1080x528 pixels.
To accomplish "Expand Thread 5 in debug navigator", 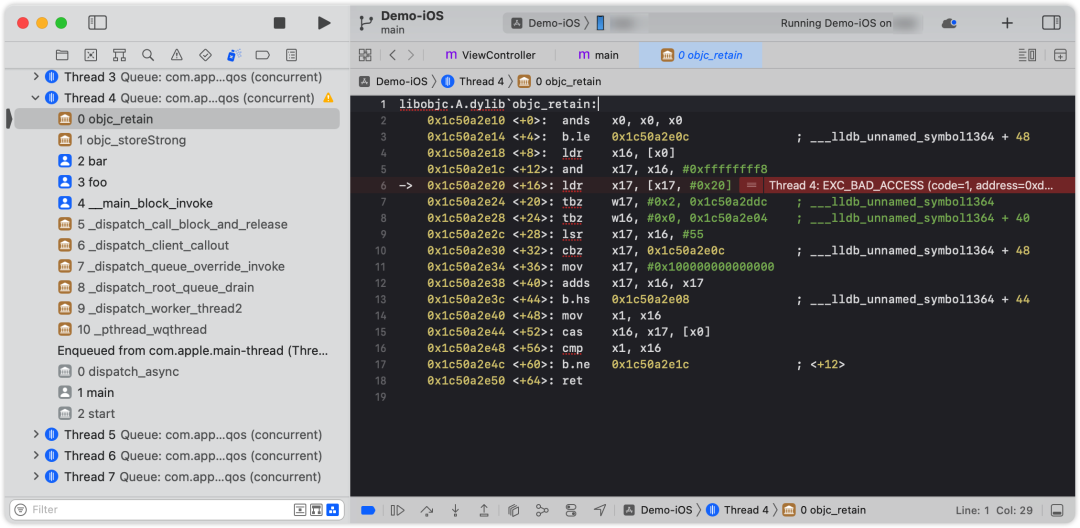I will [x=36, y=435].
